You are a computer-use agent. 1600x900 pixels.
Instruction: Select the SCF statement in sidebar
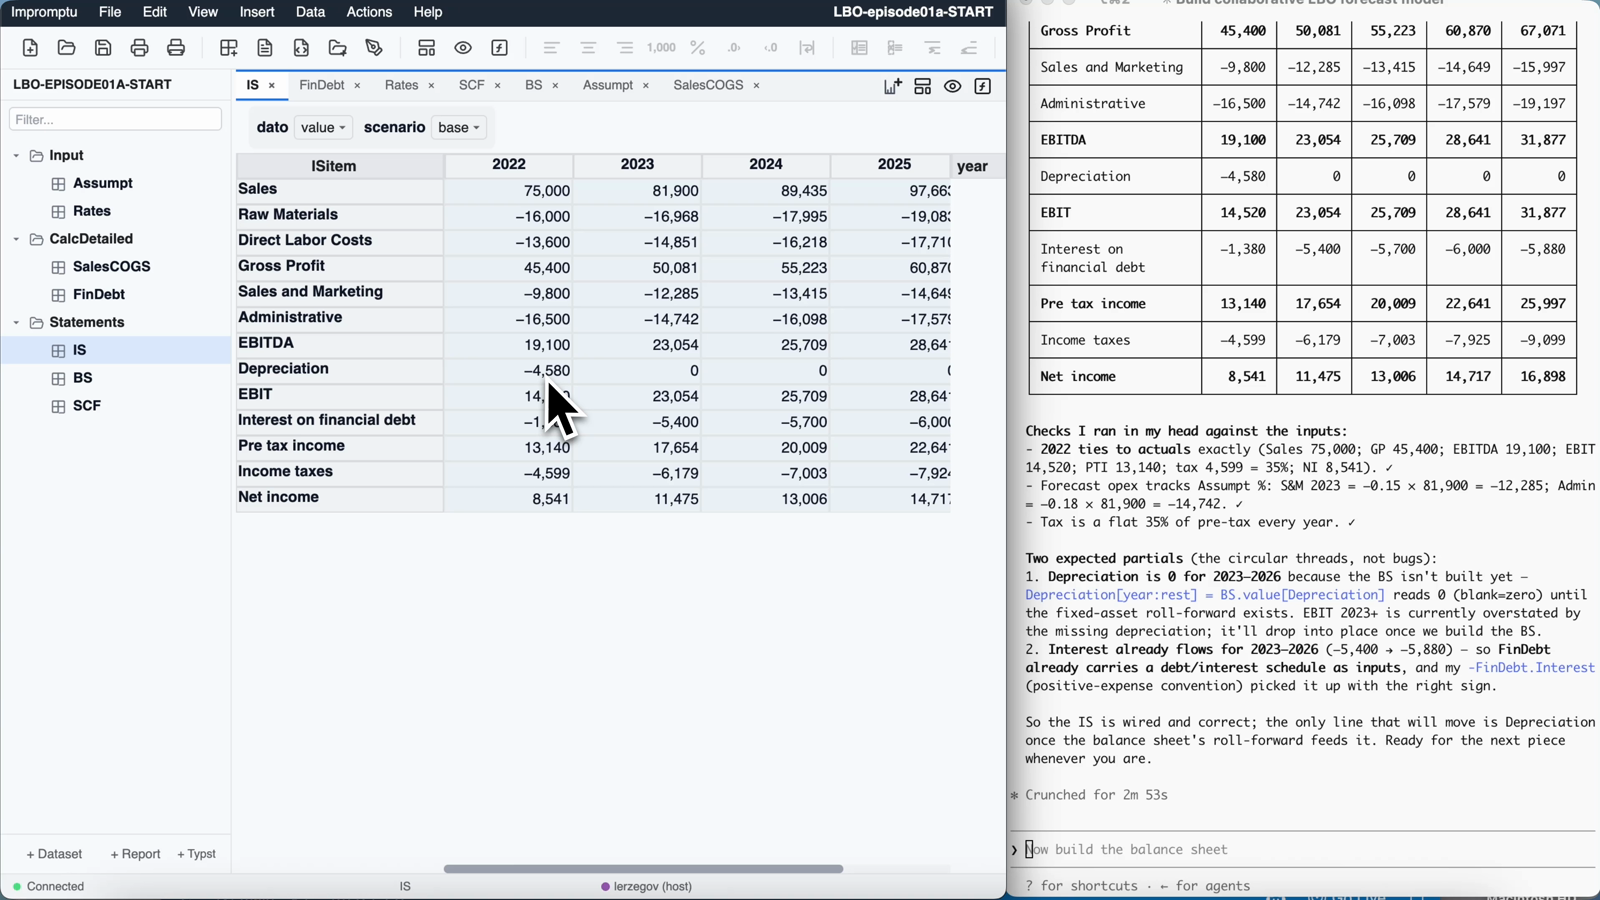(x=86, y=406)
